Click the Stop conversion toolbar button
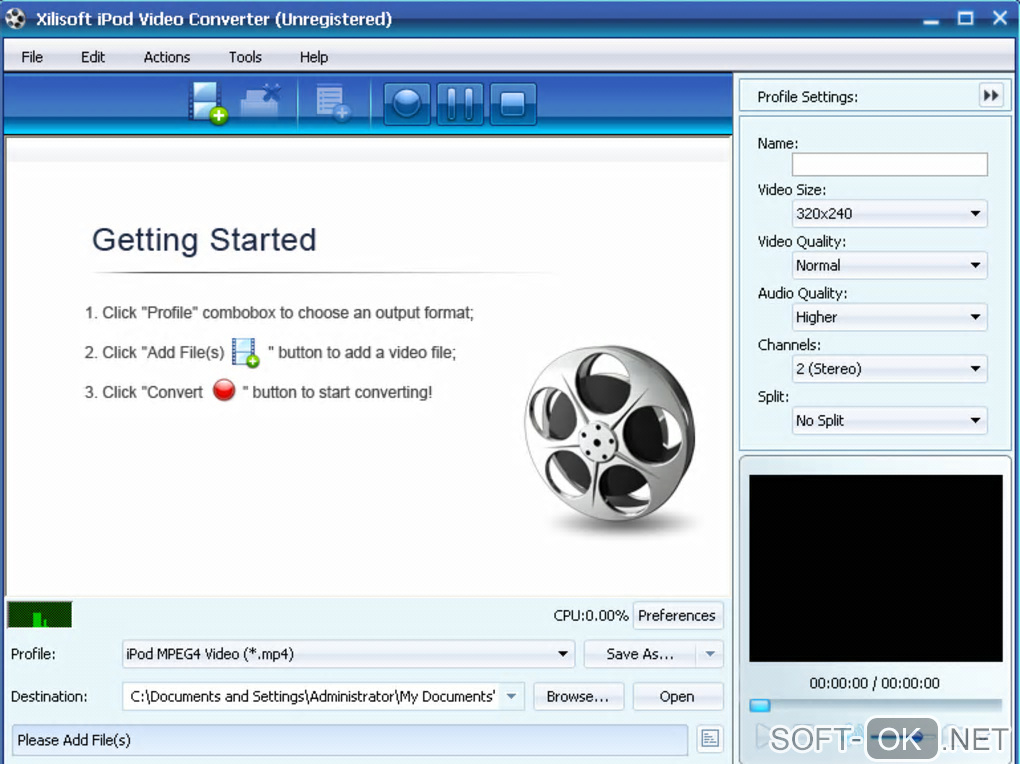 pos(513,103)
